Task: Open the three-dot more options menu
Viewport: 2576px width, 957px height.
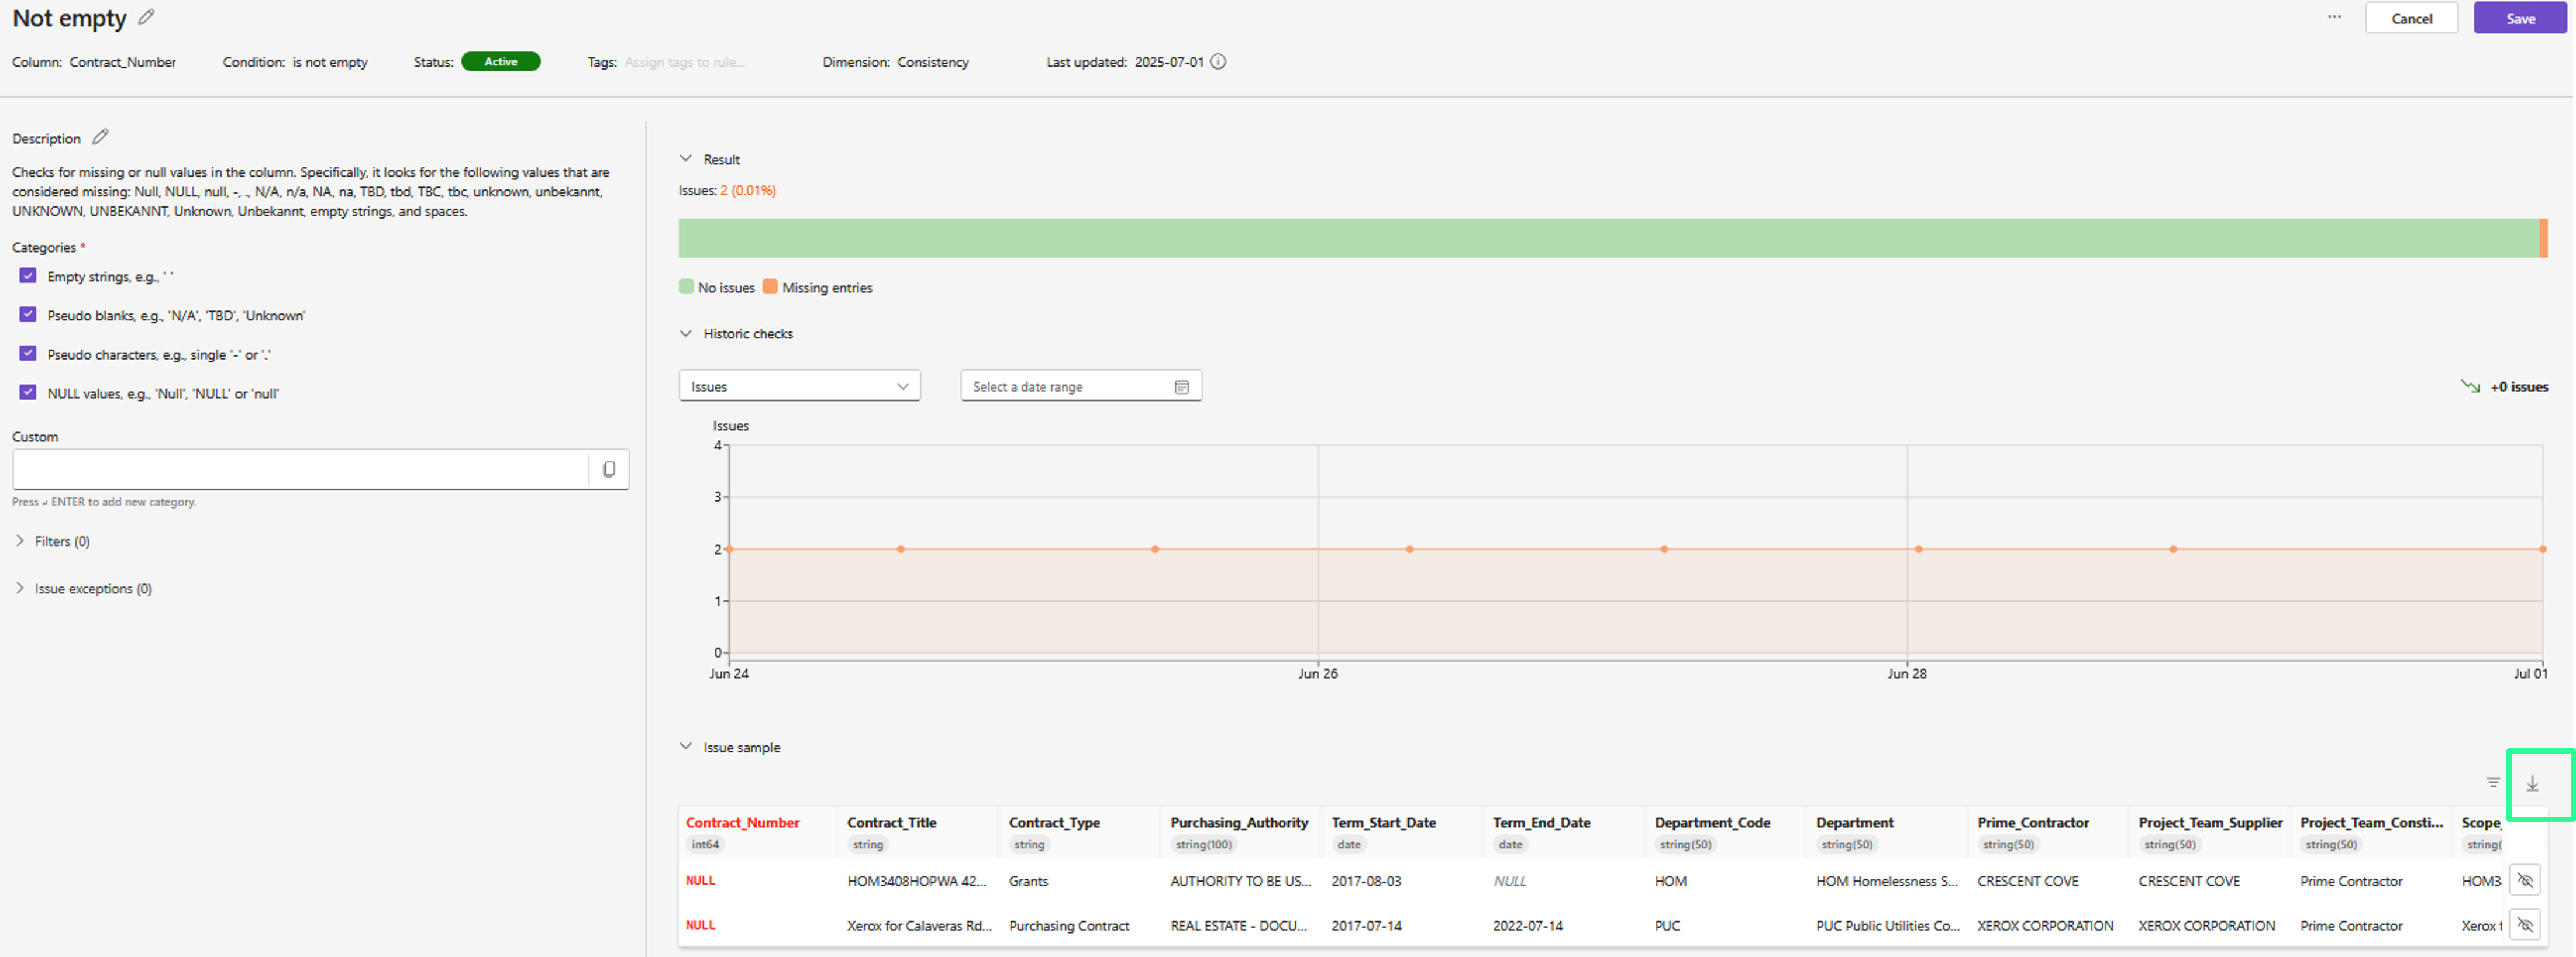Action: (2334, 17)
